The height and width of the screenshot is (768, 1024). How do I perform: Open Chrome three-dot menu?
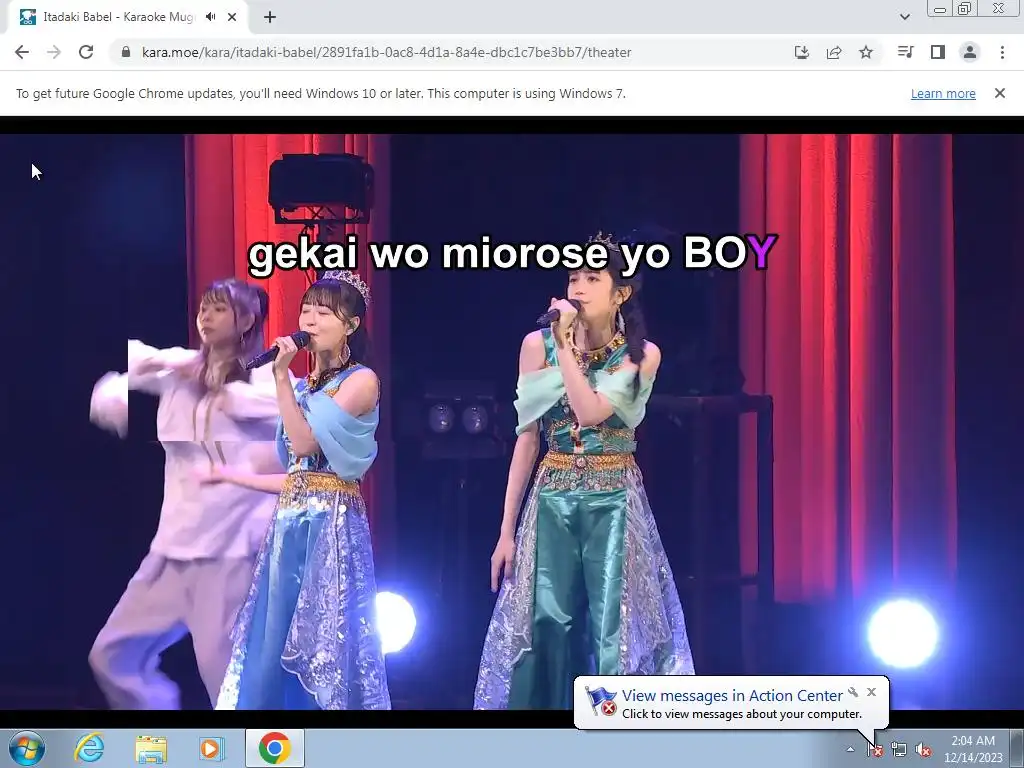[1002, 52]
